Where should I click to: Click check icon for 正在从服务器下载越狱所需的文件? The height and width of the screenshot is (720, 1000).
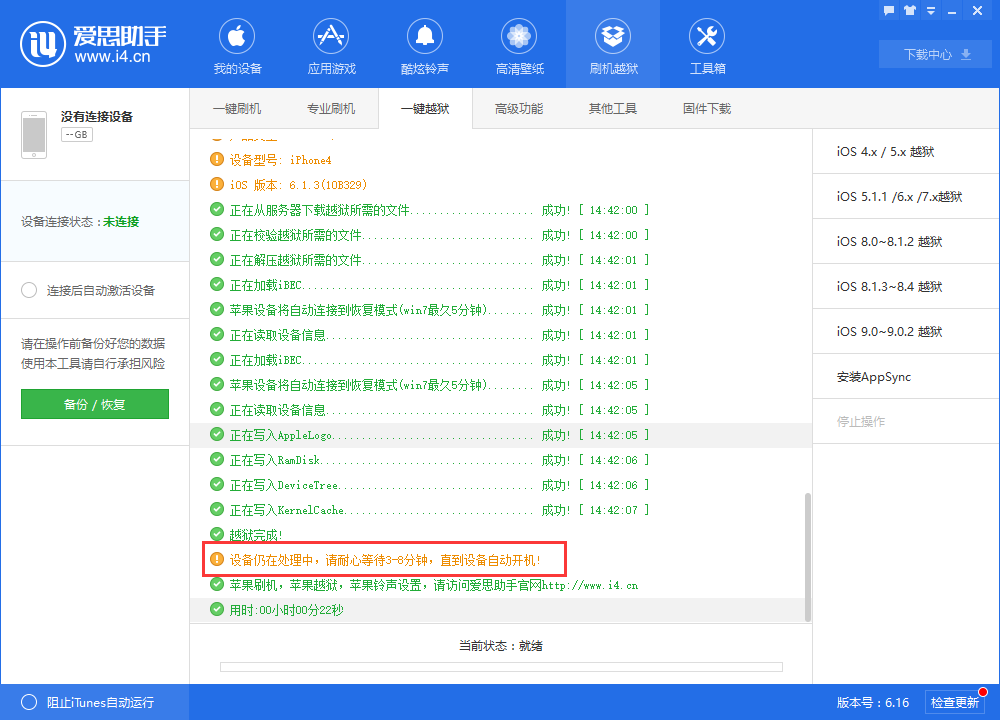(x=217, y=210)
